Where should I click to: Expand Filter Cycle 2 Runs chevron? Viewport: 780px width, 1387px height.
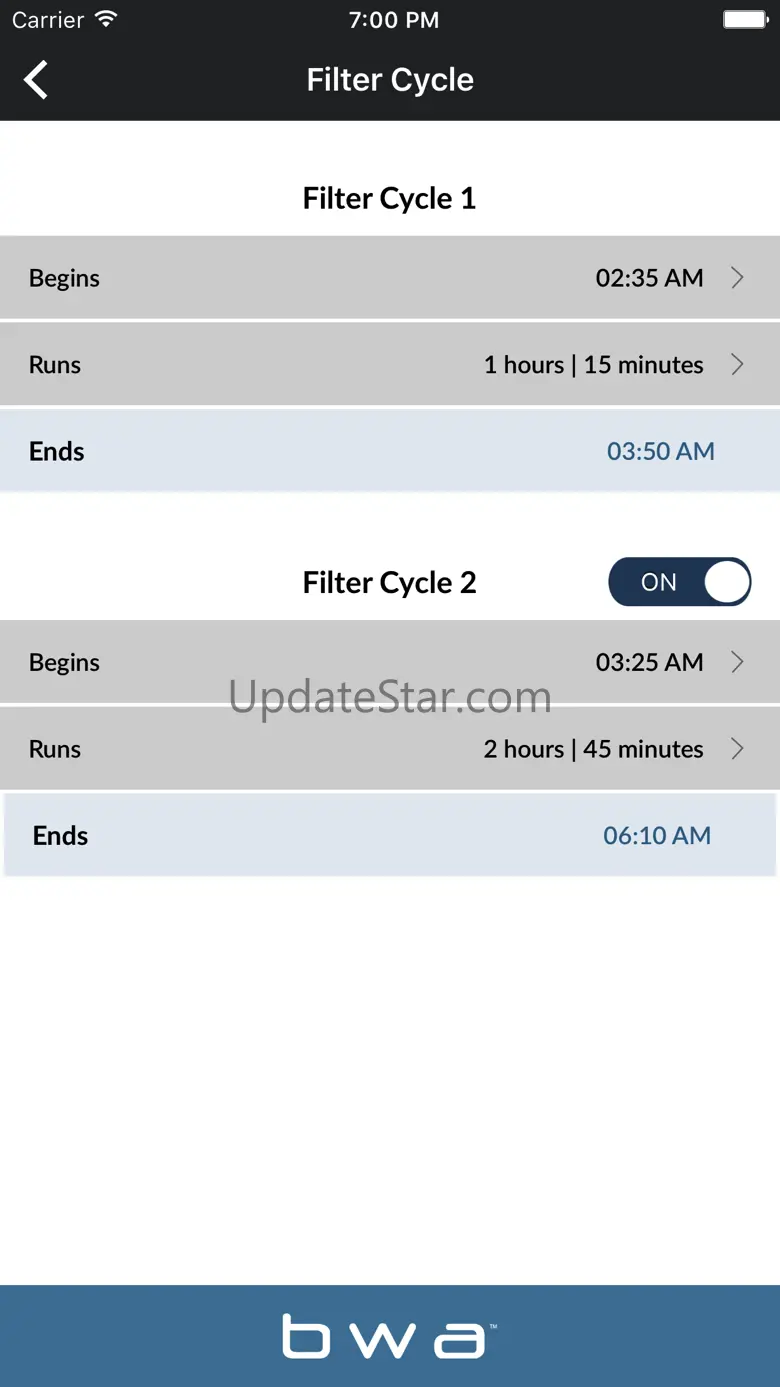pos(737,749)
